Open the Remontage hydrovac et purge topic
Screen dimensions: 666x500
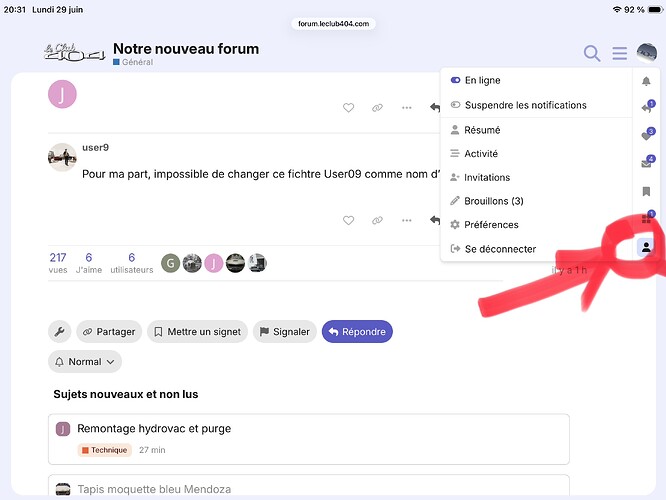tap(154, 428)
